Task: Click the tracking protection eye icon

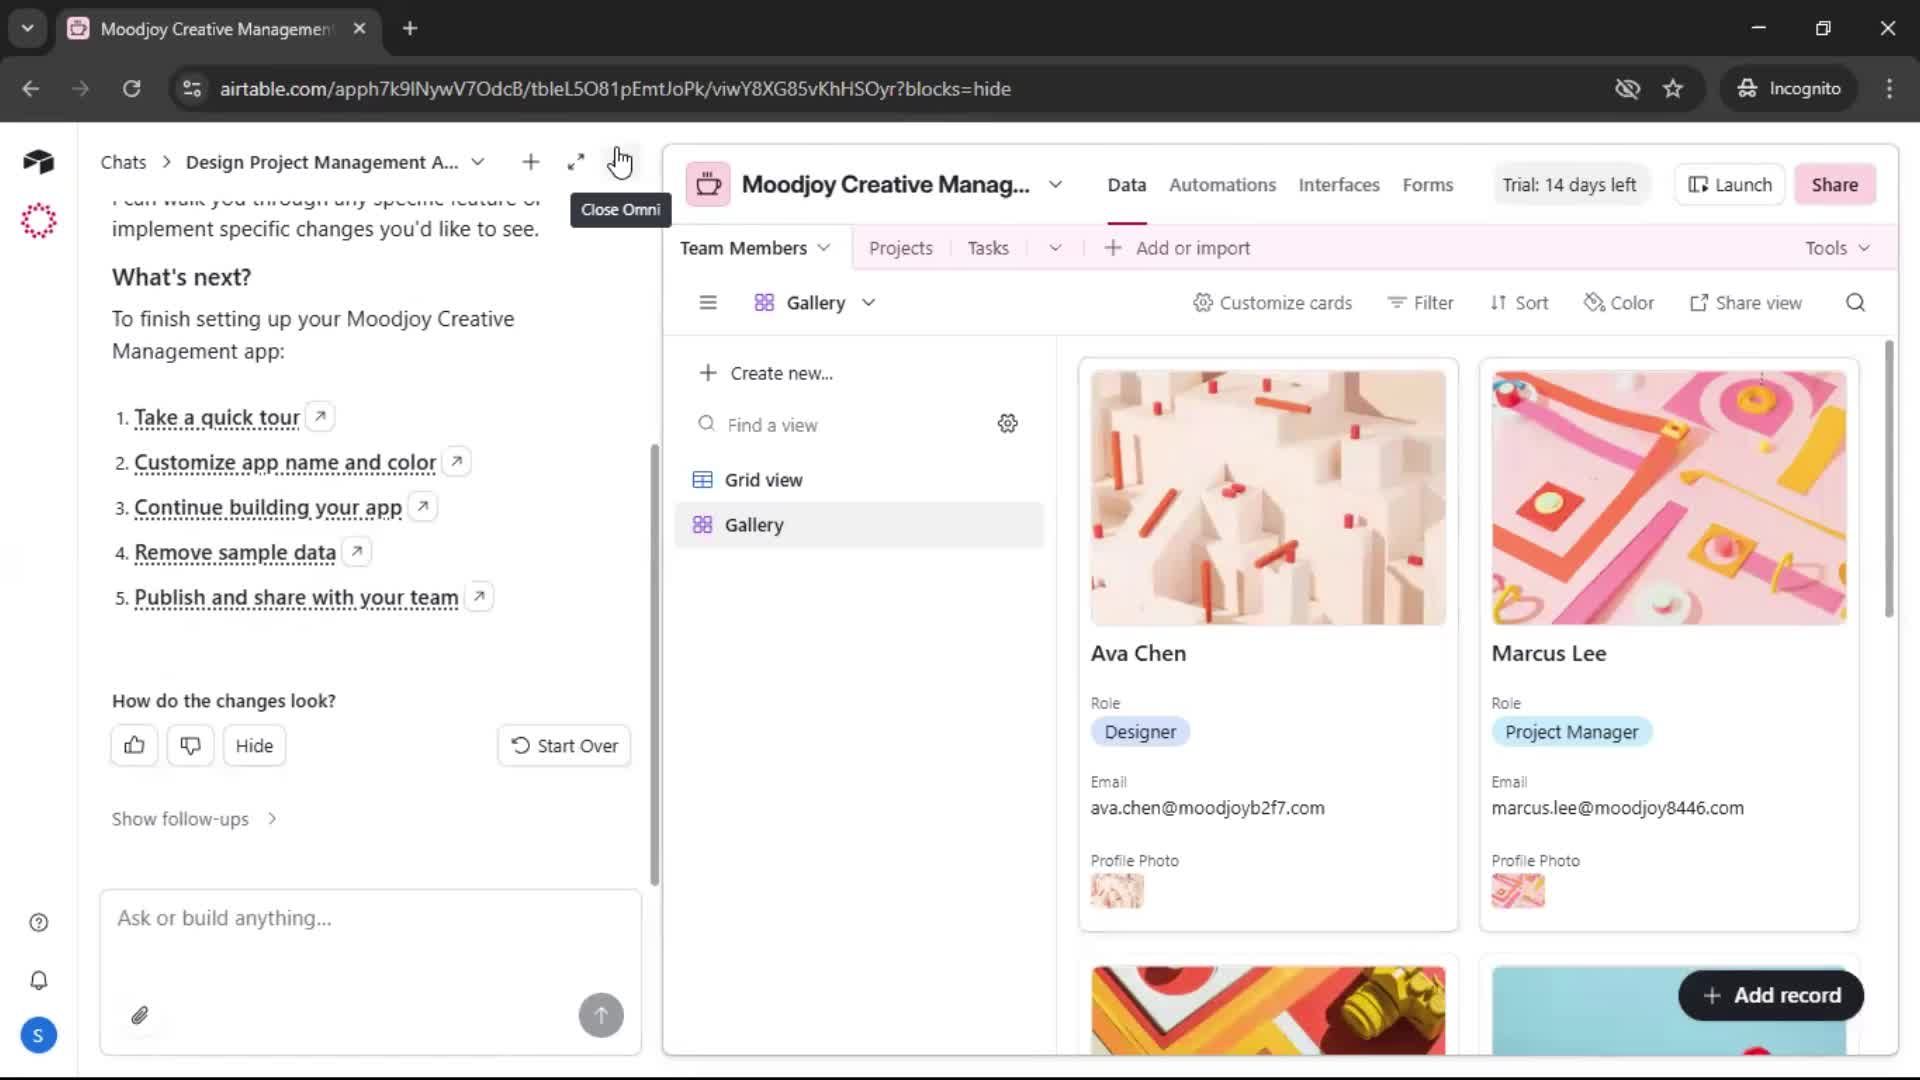Action: point(1628,89)
